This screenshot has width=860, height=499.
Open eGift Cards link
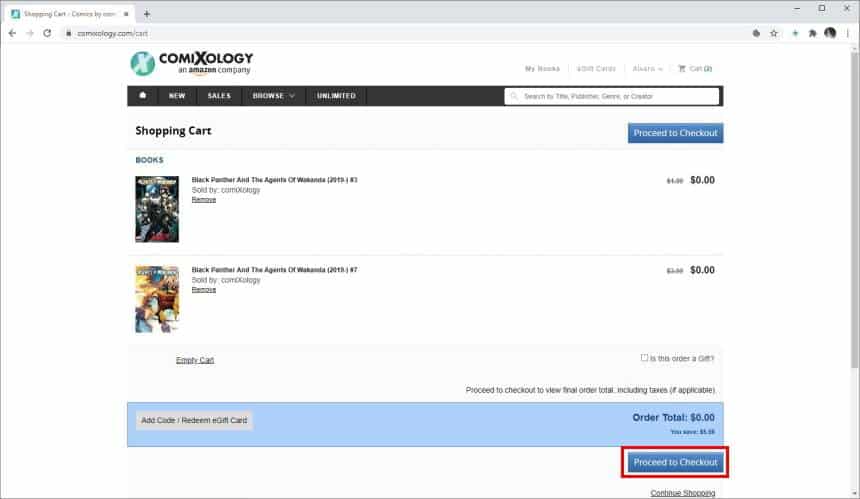click(596, 69)
